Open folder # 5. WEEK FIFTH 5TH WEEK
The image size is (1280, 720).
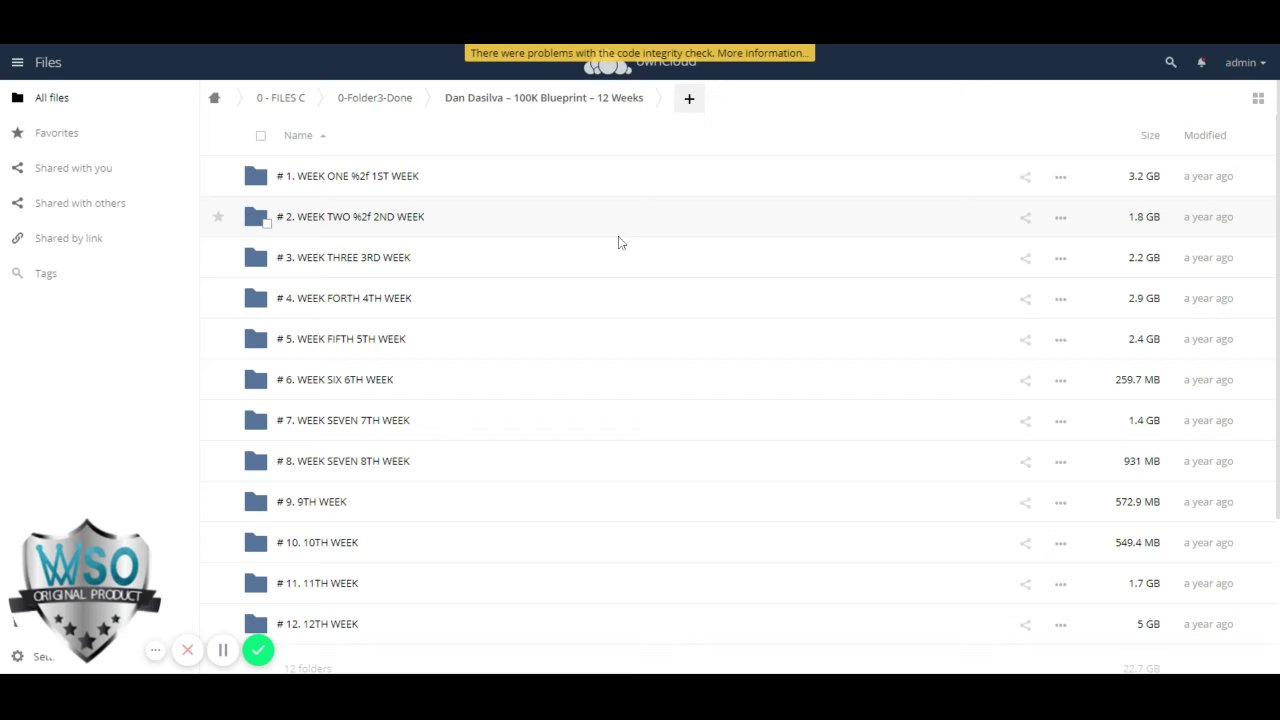click(x=341, y=339)
